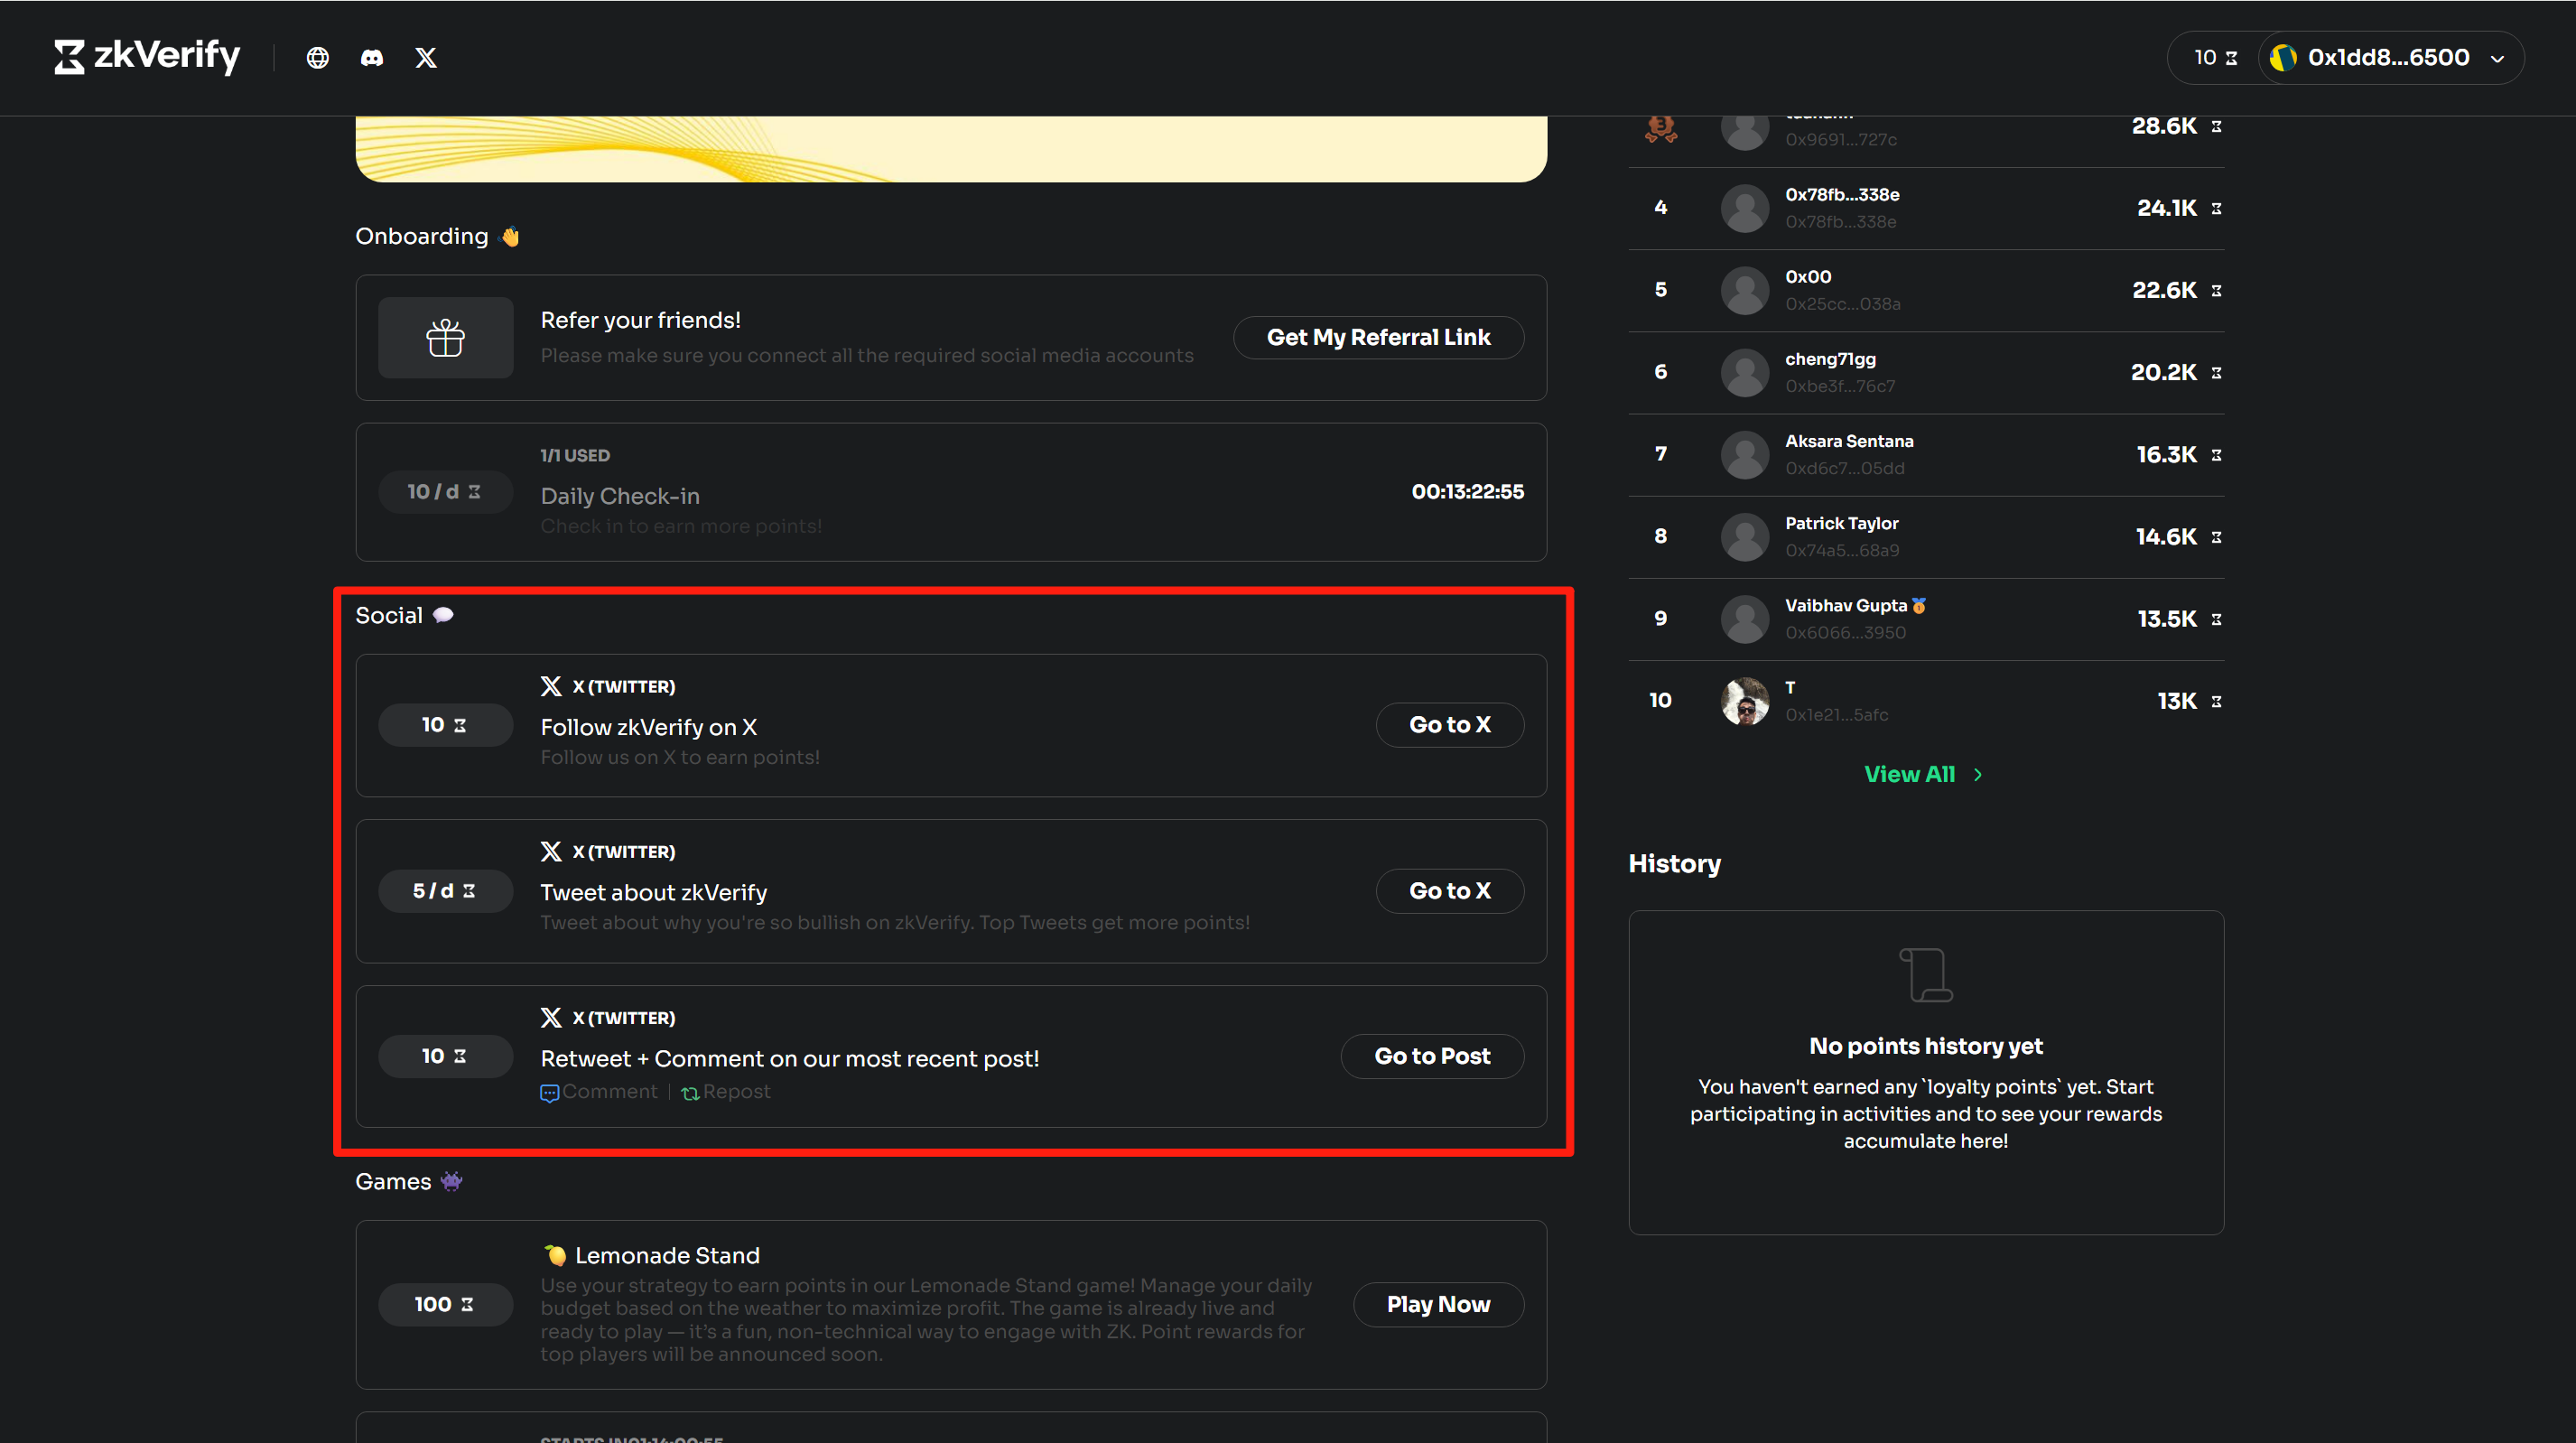The image size is (2576, 1443).
Task: Click avatar of leaderboard user T
Action: click(x=1745, y=701)
